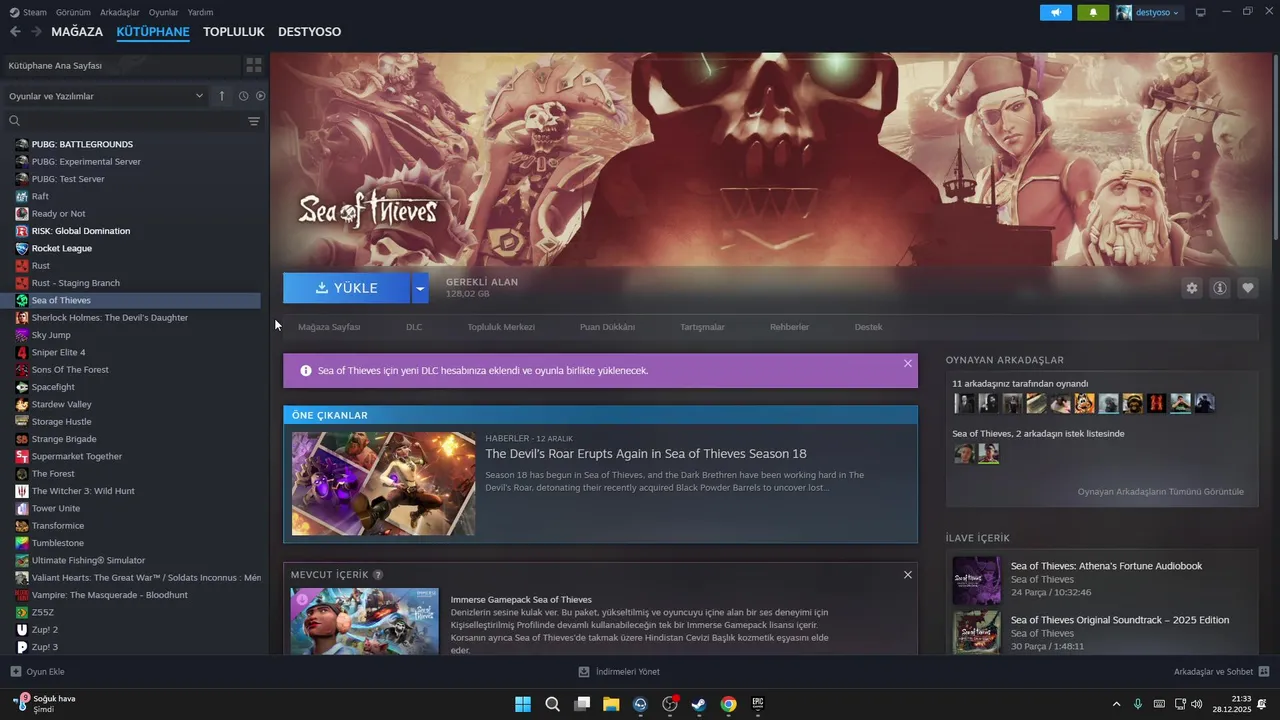Select Rocket League in the library
The image size is (1280, 720).
(x=133, y=248)
